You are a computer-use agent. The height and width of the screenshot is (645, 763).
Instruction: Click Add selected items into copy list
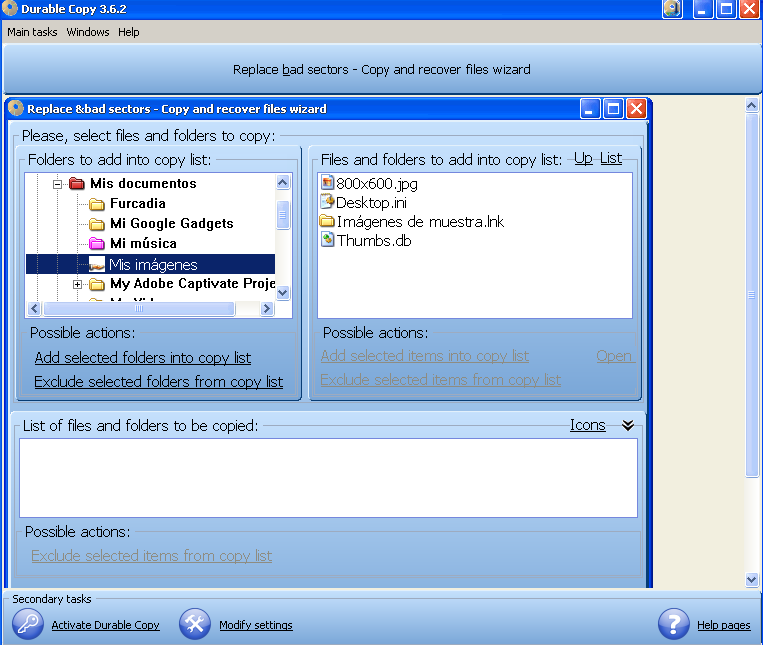tap(425, 356)
